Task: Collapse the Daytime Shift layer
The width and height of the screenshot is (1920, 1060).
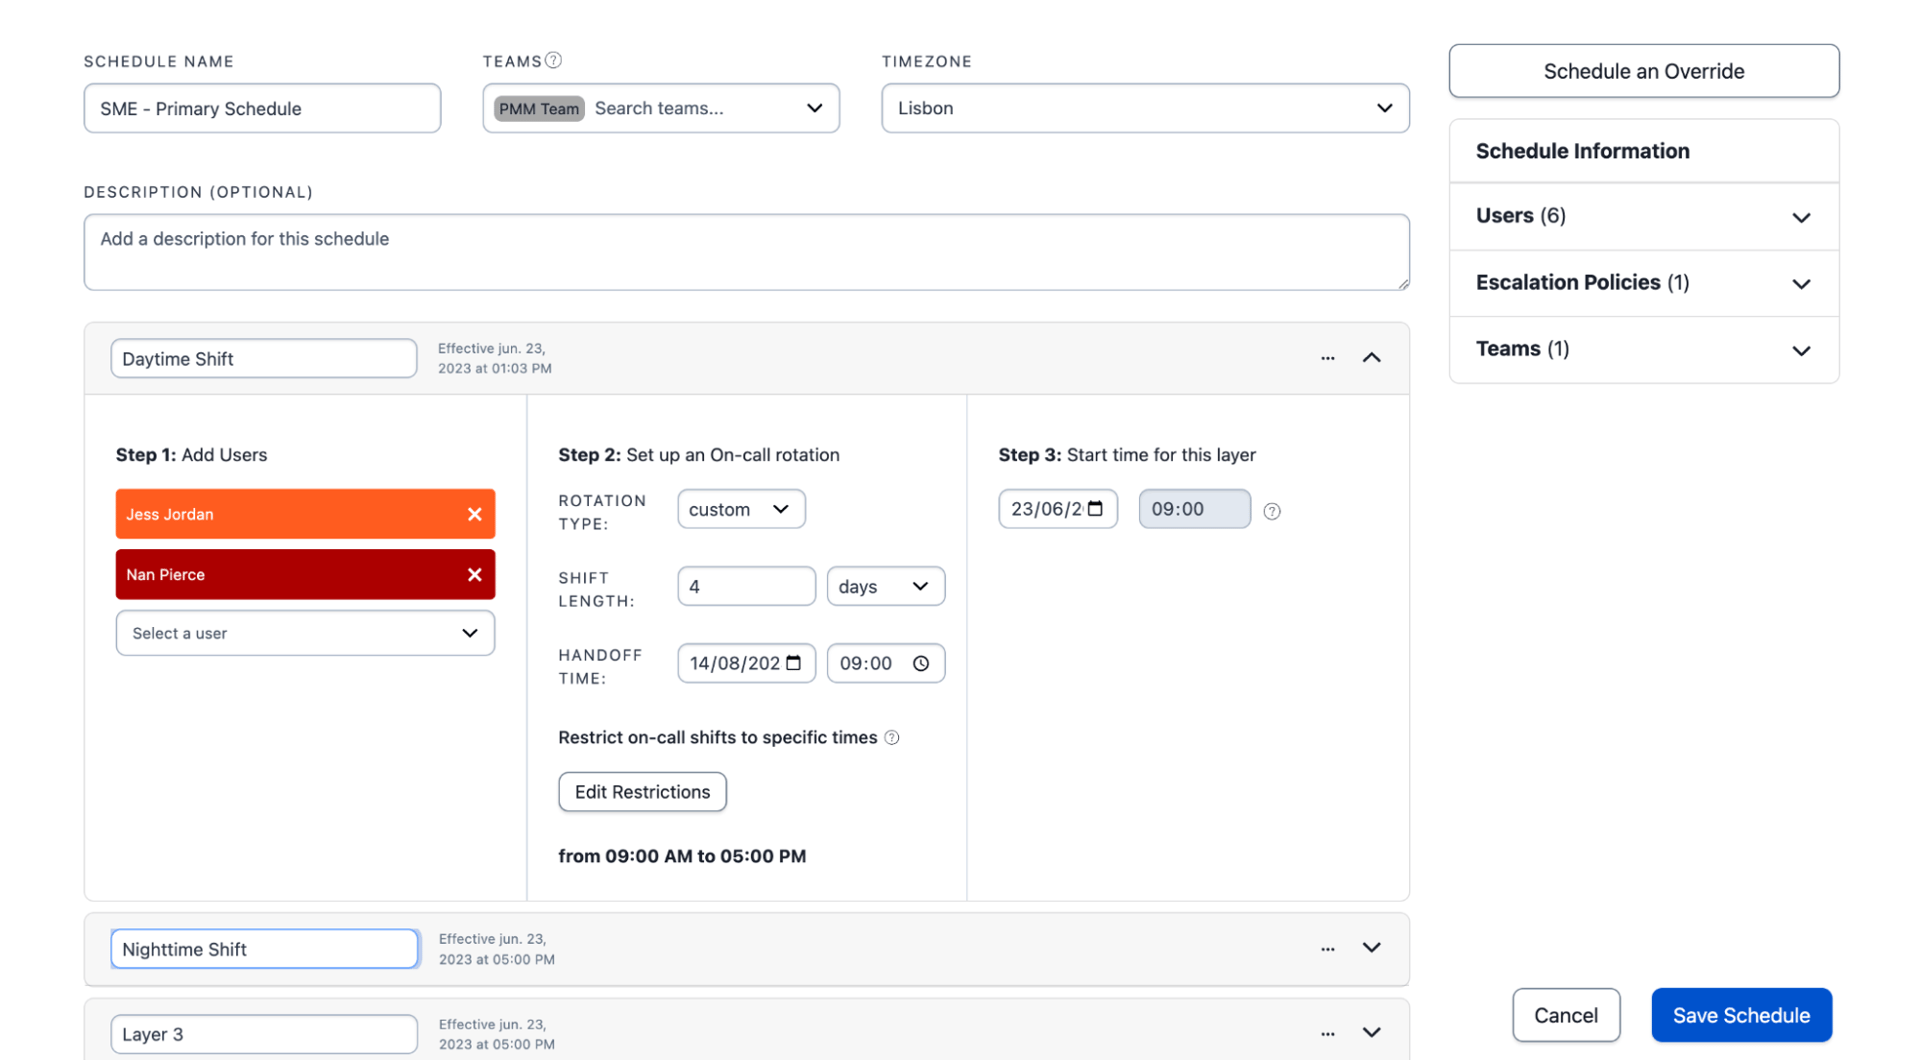Action: [x=1371, y=357]
